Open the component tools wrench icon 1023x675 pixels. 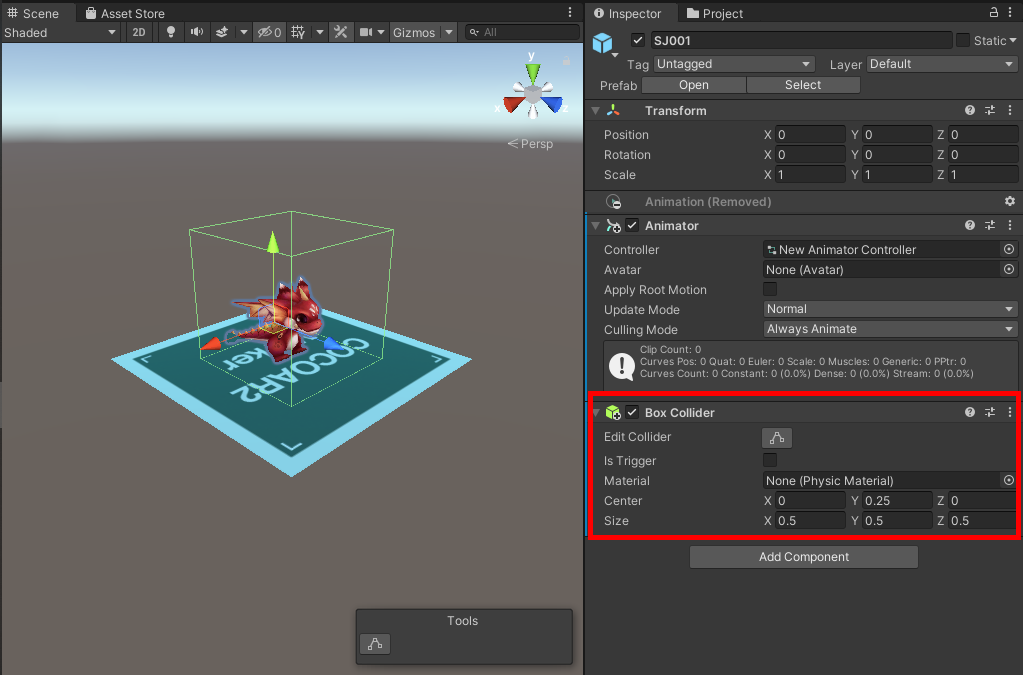coord(341,32)
